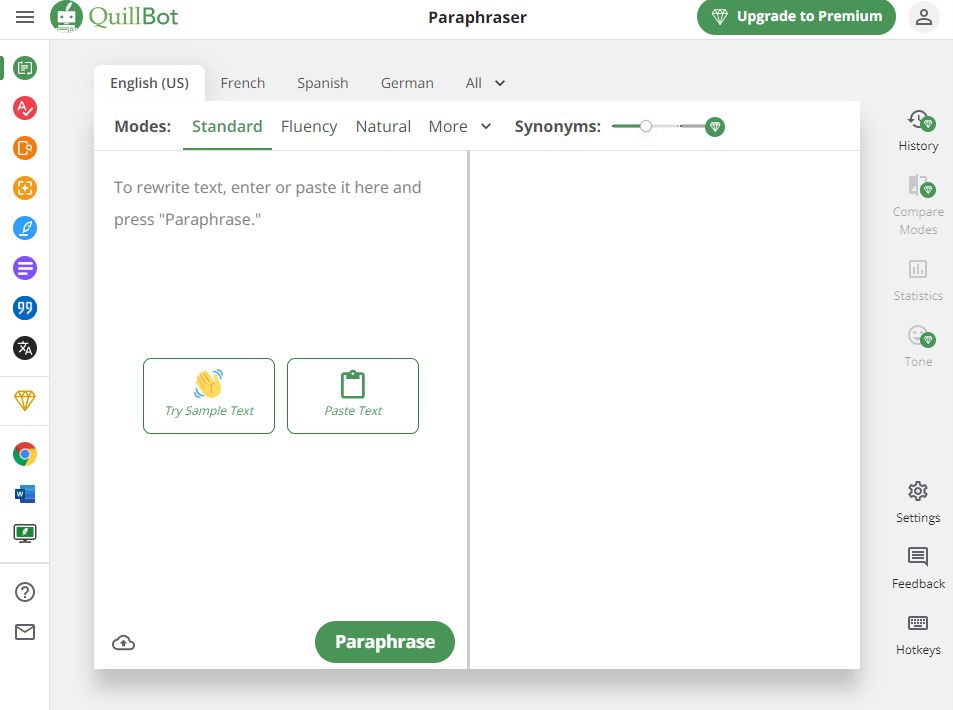Open the Citation Generator quote icon
Image resolution: width=953 pixels, height=710 pixels.
25,308
